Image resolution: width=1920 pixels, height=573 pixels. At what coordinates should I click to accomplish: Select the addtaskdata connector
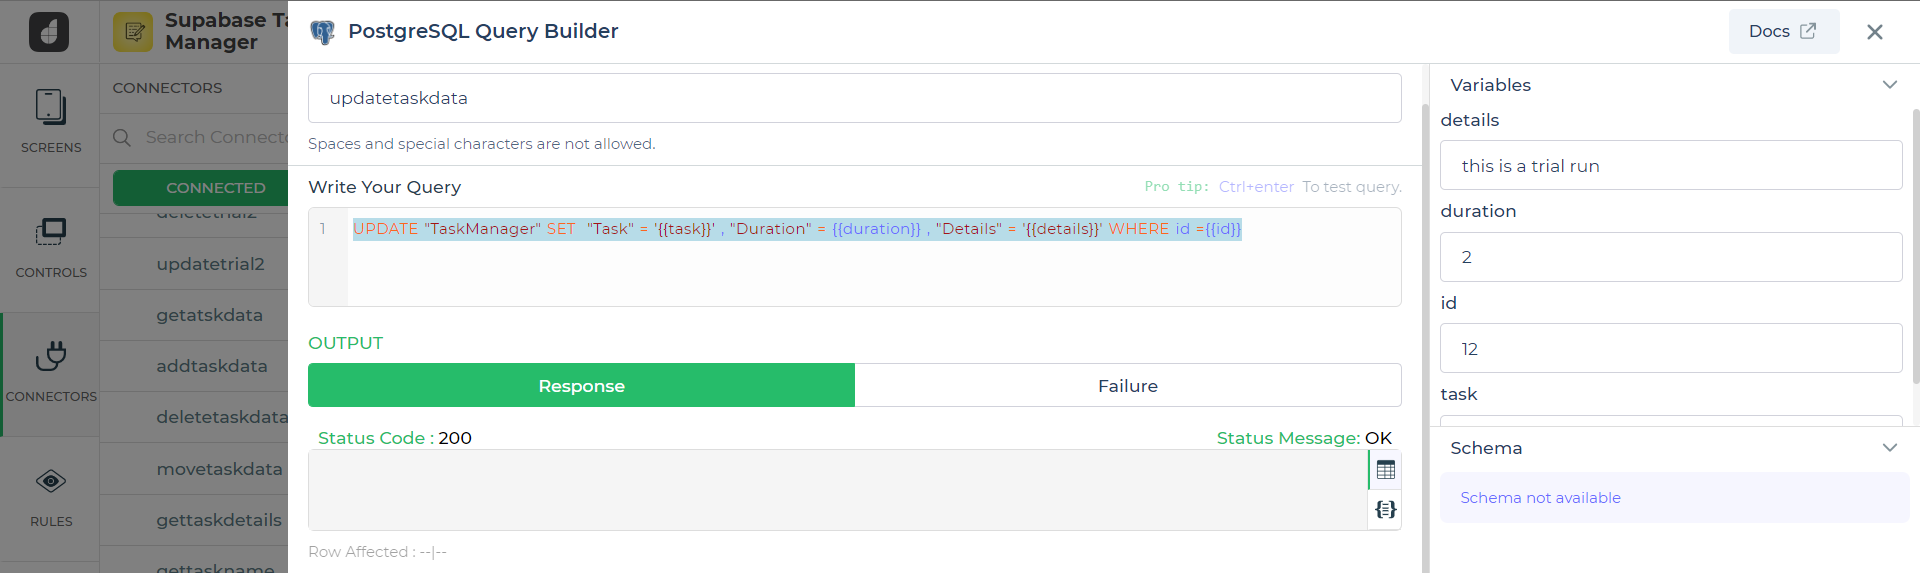[212, 366]
